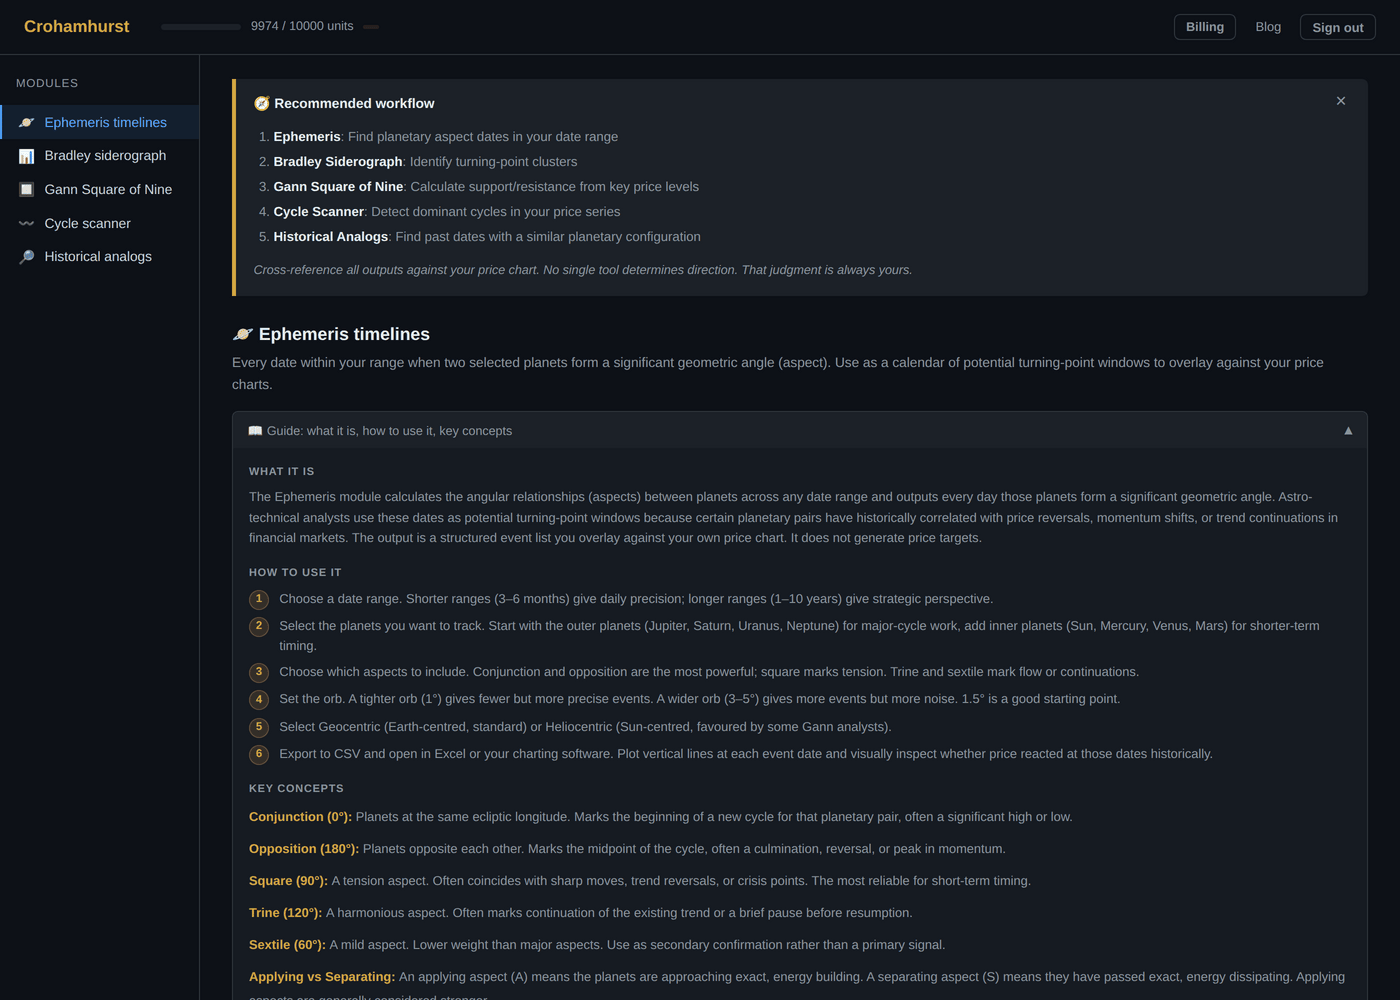Toggle the Guide: what it is header
Viewport: 1400px width, 1000px height.
point(800,431)
